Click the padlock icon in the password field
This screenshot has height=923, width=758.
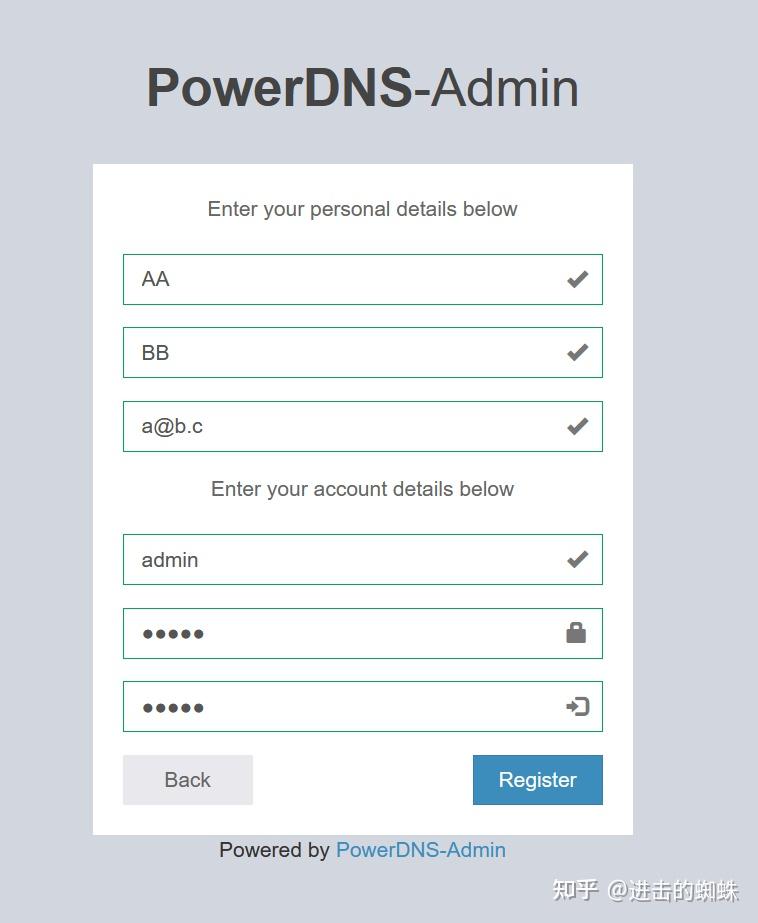pos(576,633)
